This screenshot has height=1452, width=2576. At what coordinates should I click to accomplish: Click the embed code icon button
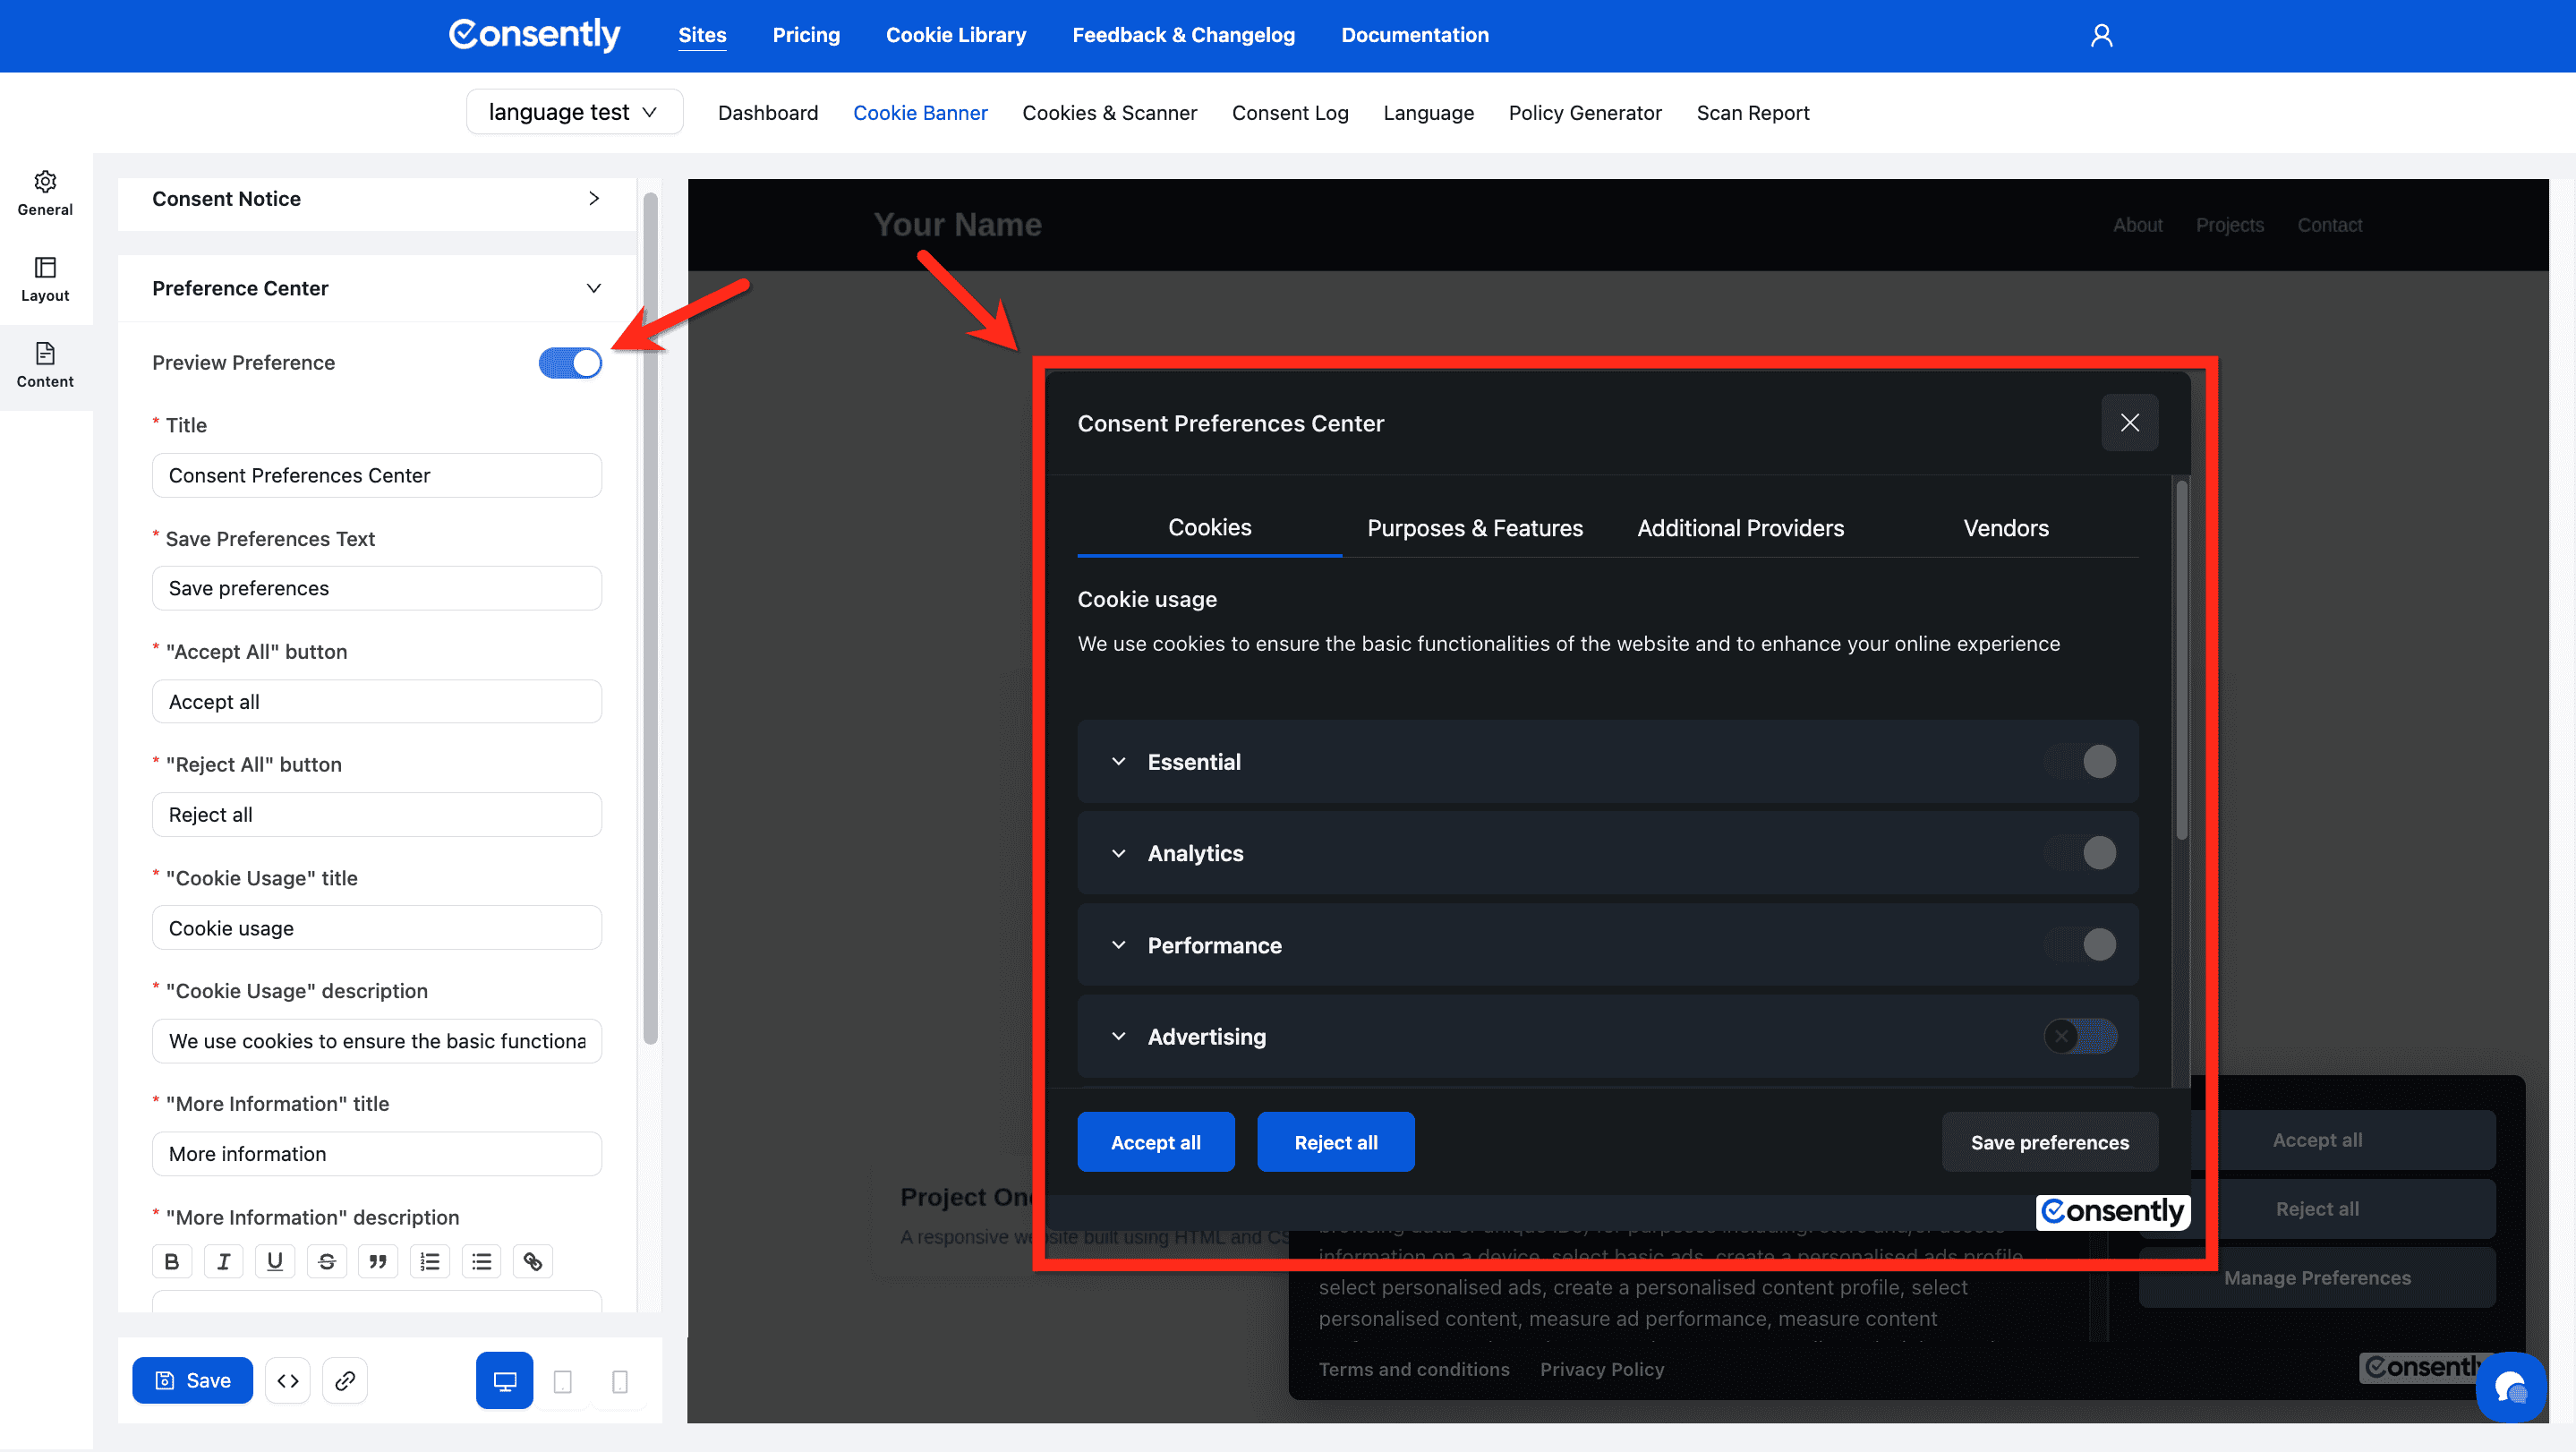click(x=288, y=1380)
